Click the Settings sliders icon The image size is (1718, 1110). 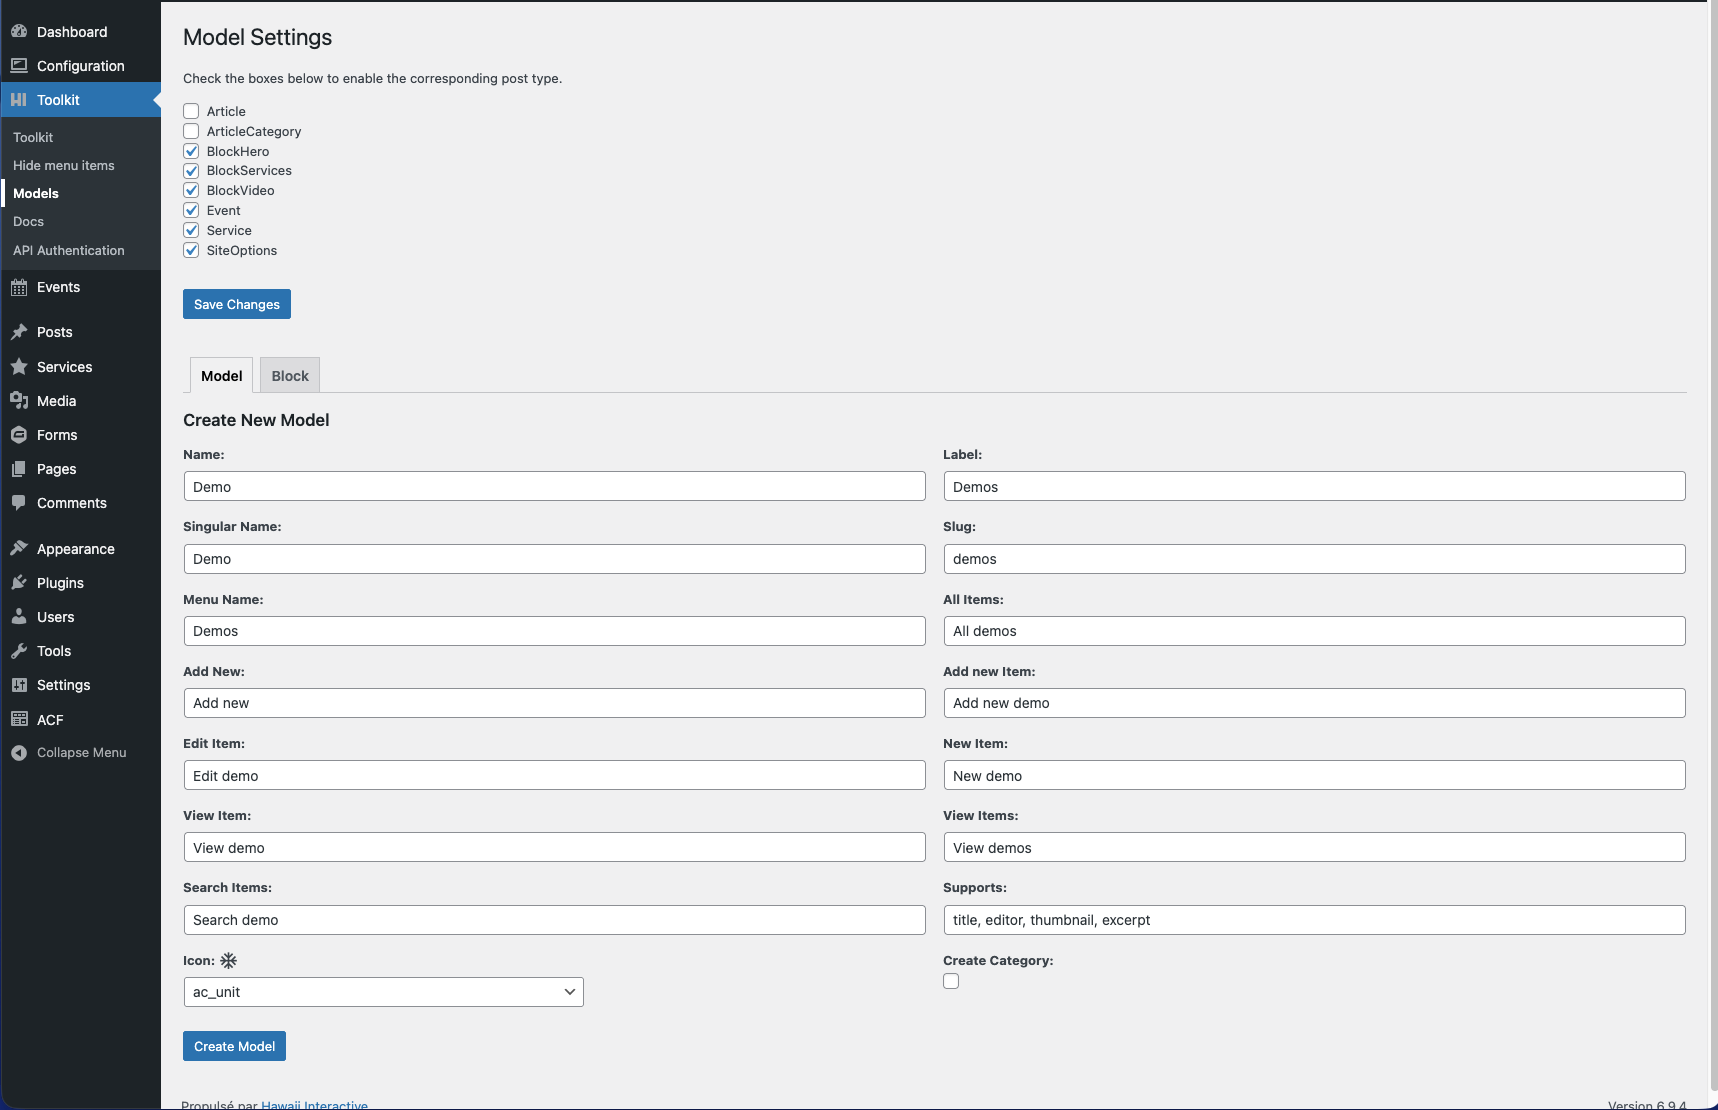[x=19, y=685]
